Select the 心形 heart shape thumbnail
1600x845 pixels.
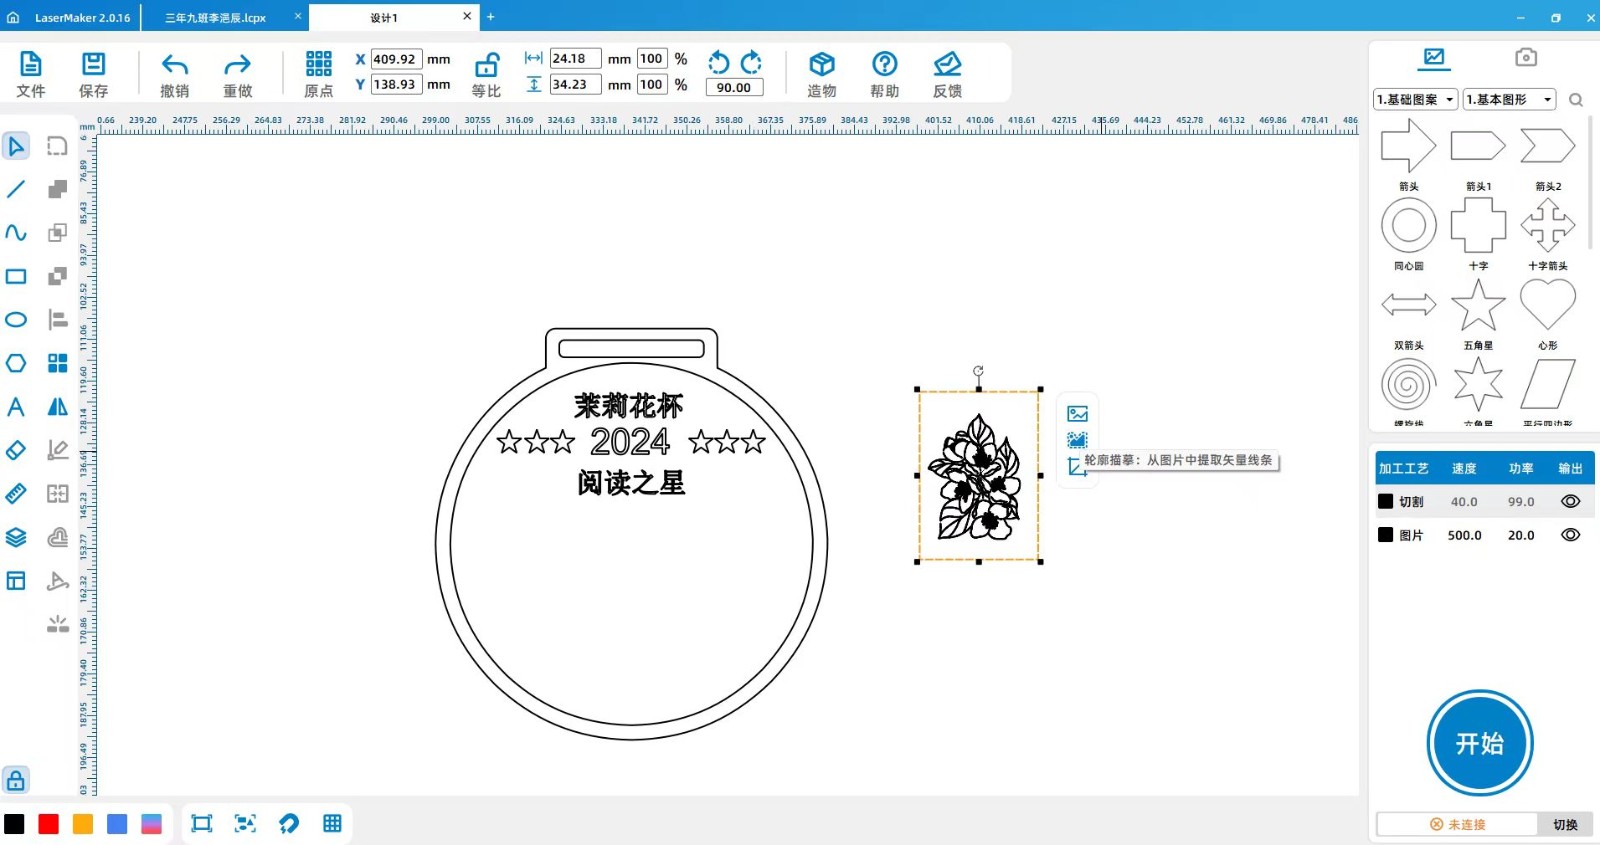click(x=1548, y=305)
